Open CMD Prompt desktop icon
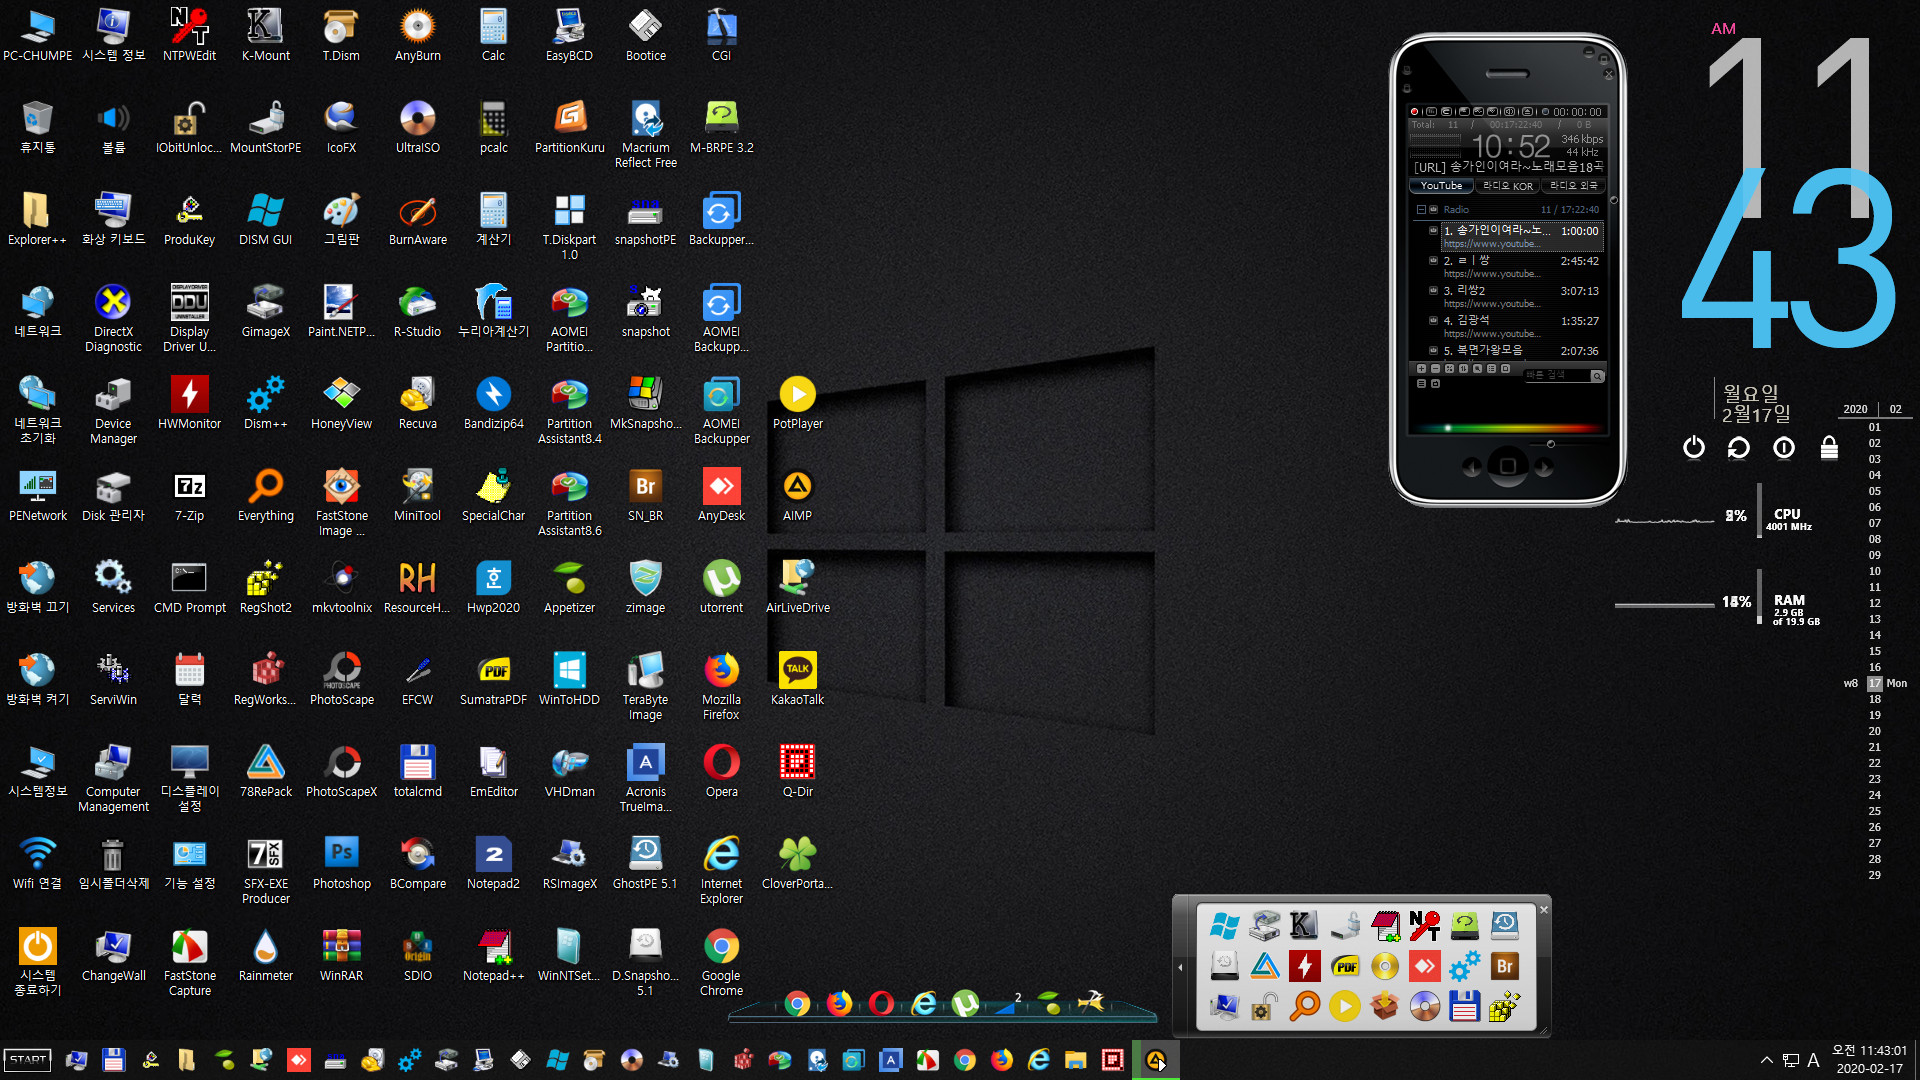This screenshot has height=1080, width=1920. 189,588
